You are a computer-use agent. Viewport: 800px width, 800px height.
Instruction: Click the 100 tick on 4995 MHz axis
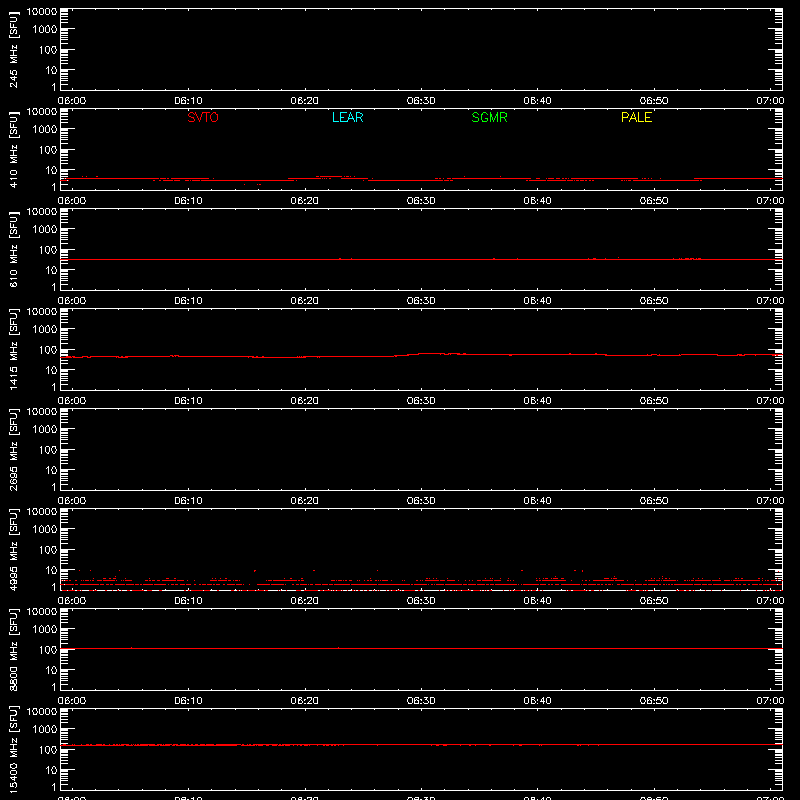click(48, 550)
